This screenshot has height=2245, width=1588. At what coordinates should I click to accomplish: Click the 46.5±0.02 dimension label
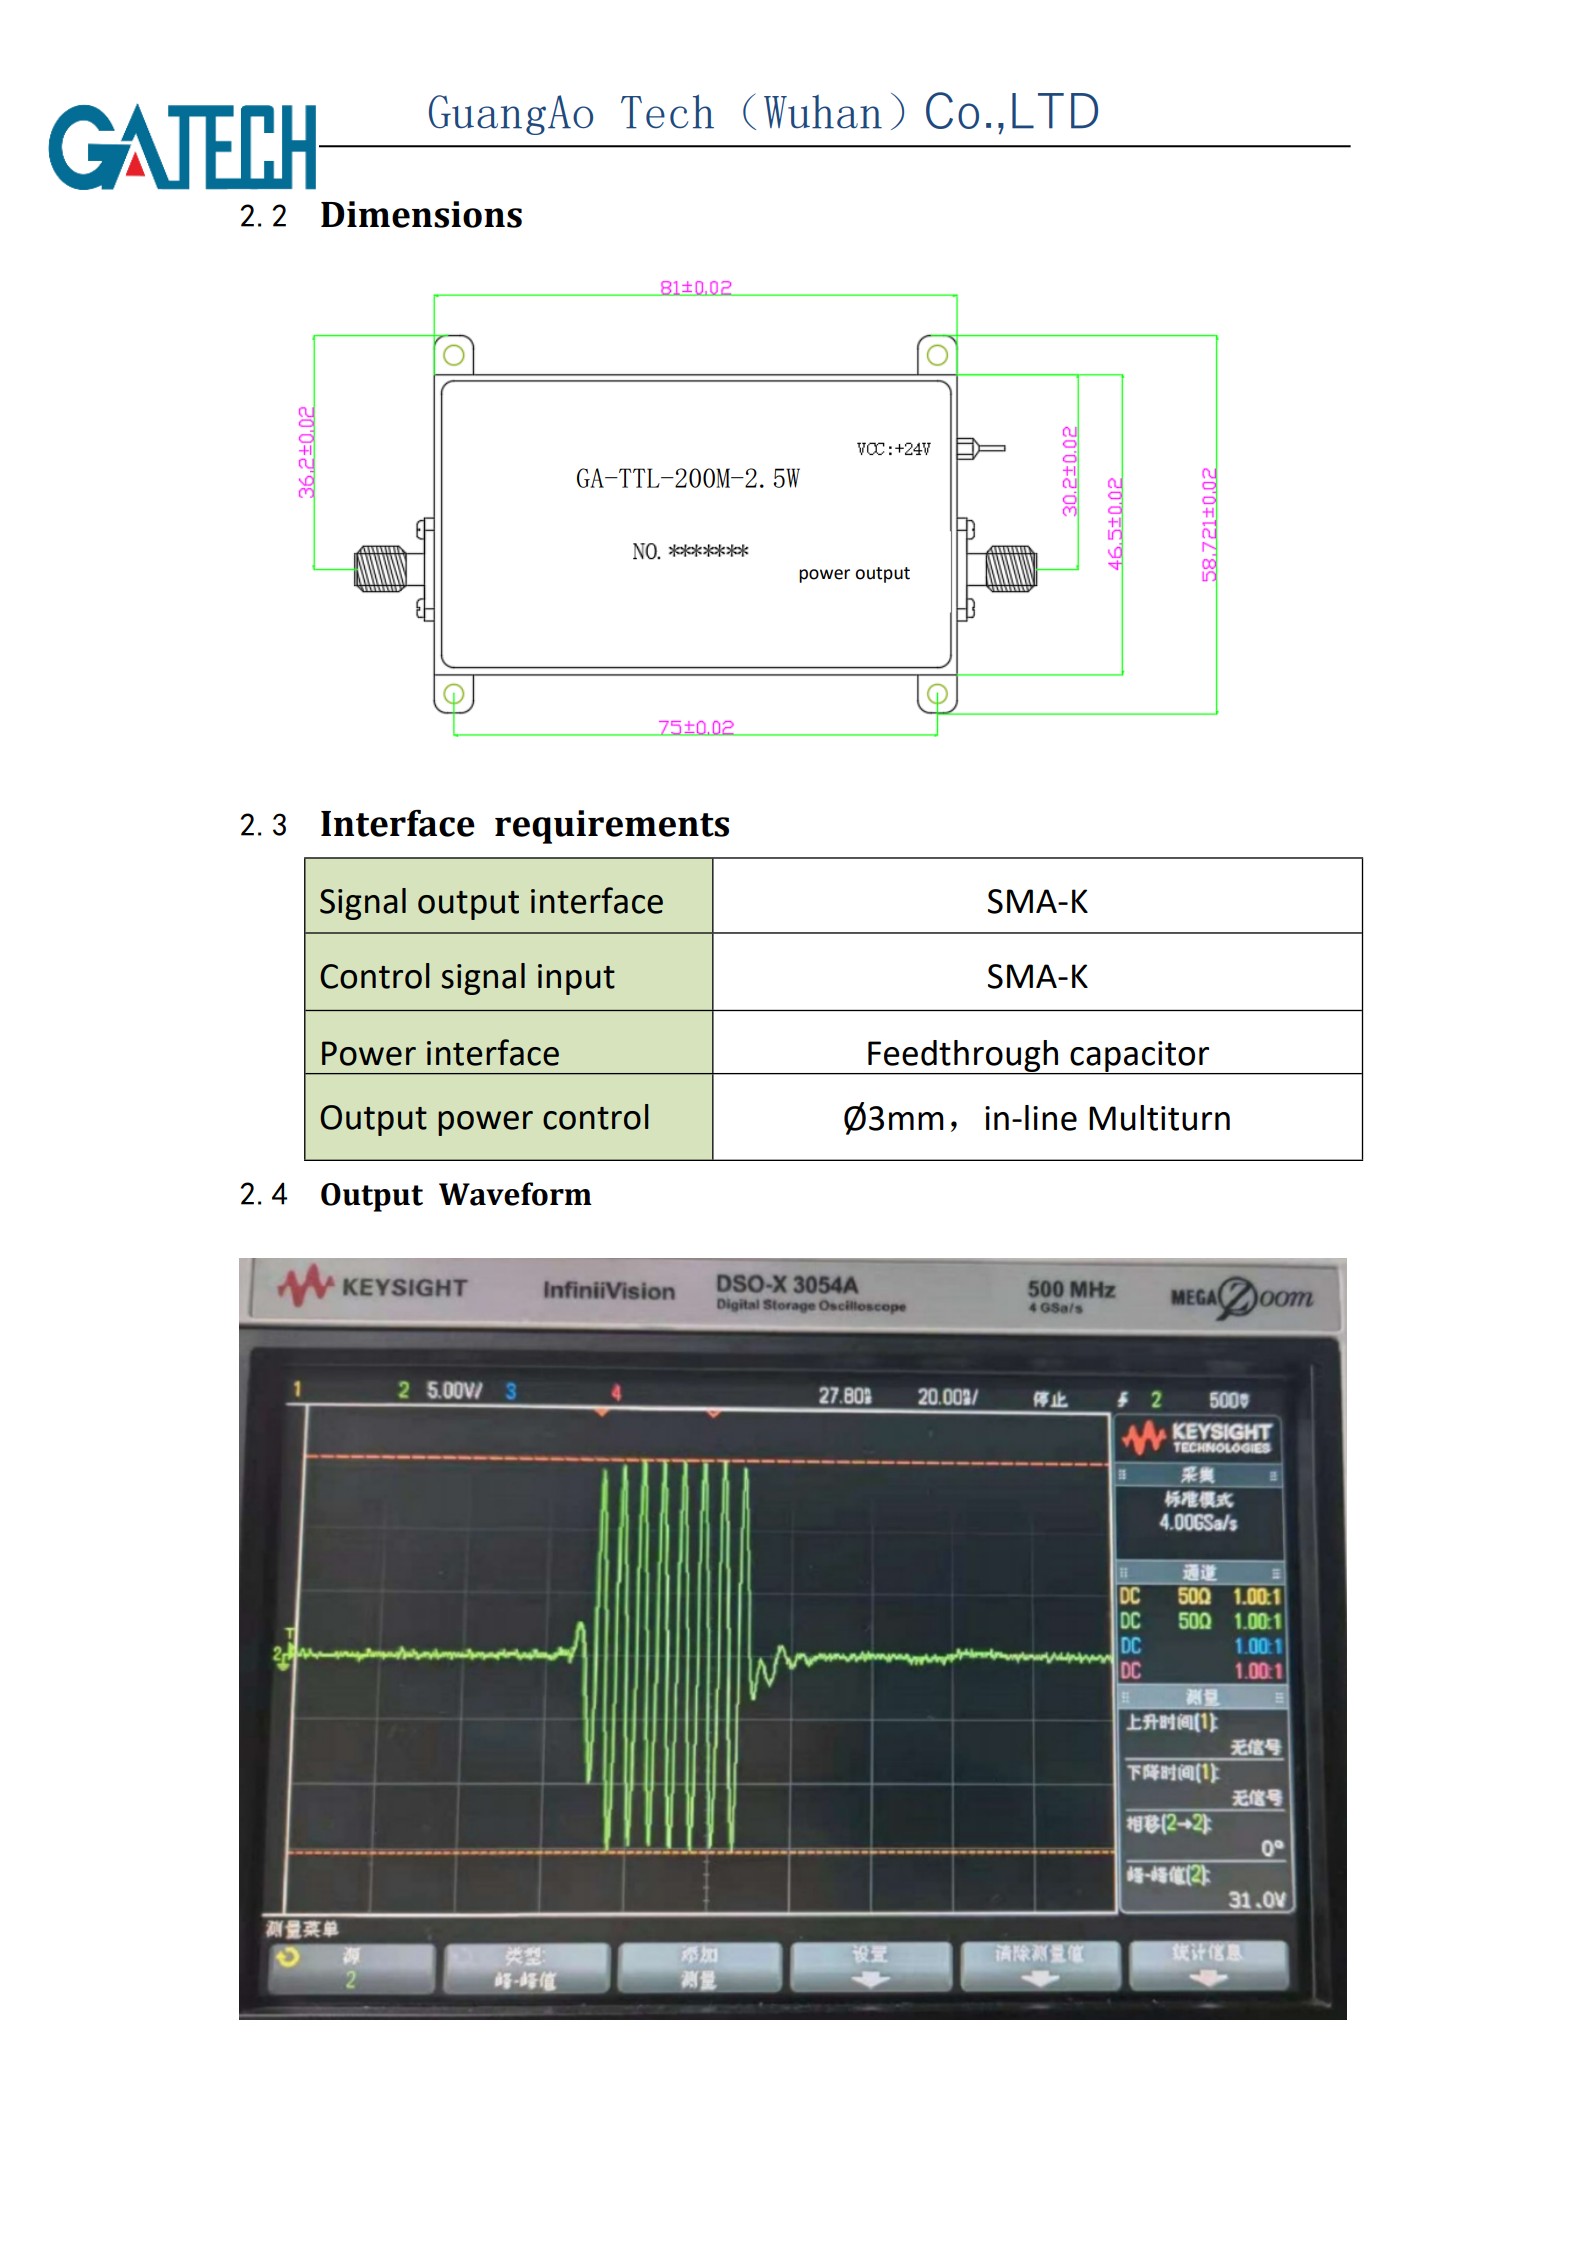click(x=1115, y=524)
